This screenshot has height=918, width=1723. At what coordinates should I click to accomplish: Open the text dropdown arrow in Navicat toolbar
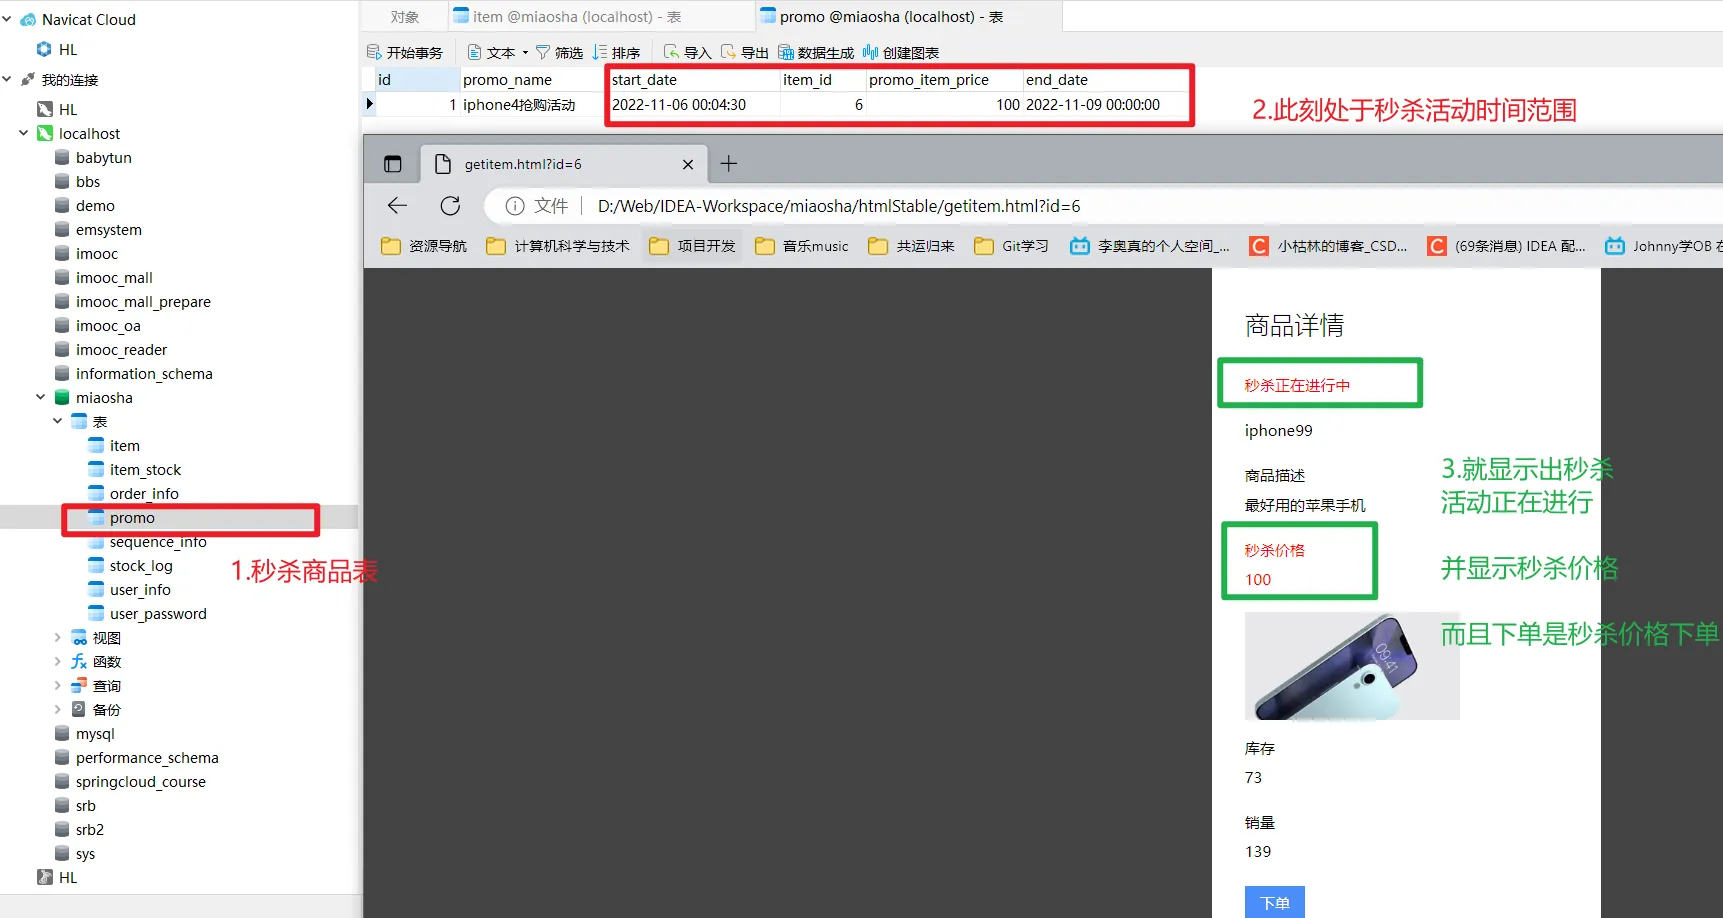point(525,53)
